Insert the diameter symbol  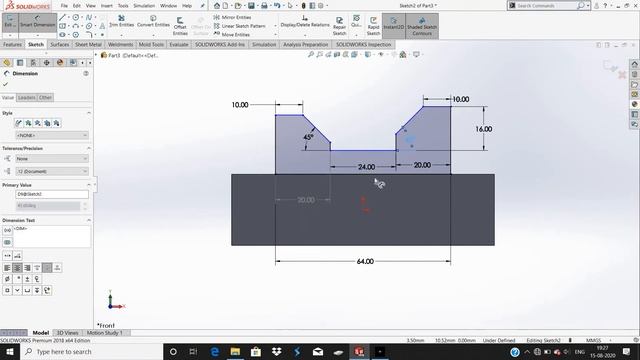(x=7, y=279)
